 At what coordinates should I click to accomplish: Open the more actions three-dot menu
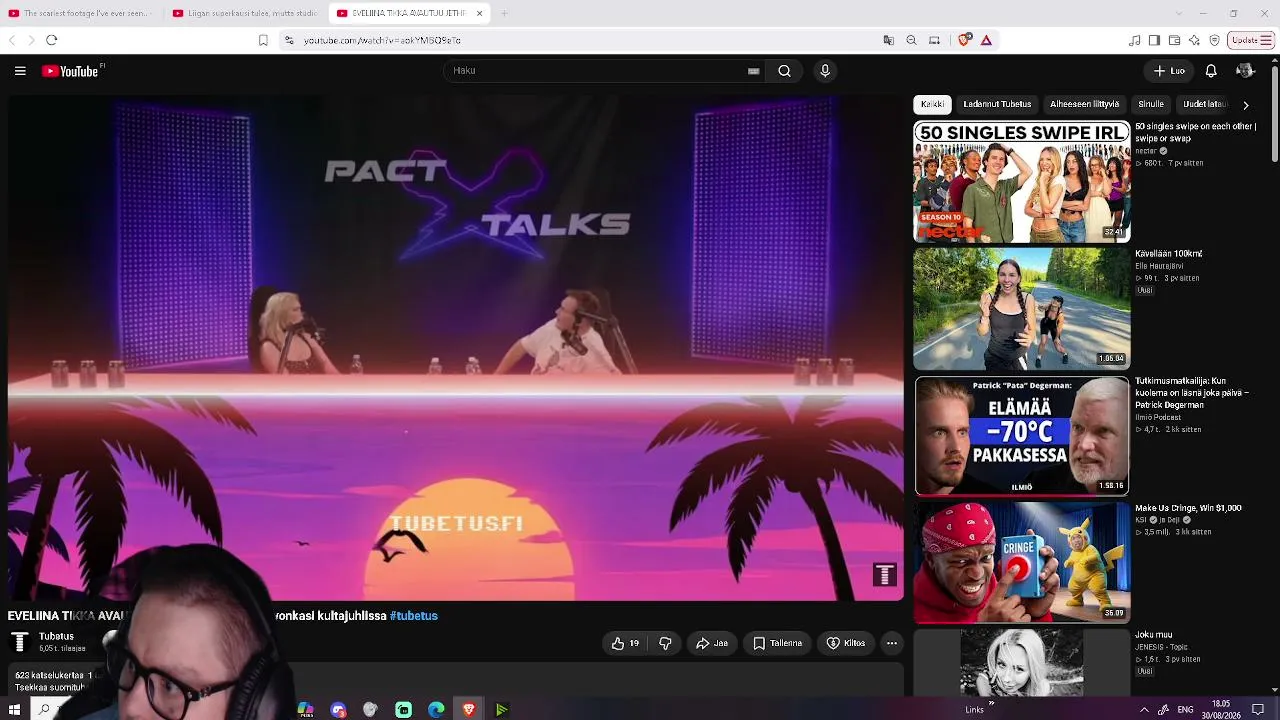point(892,643)
